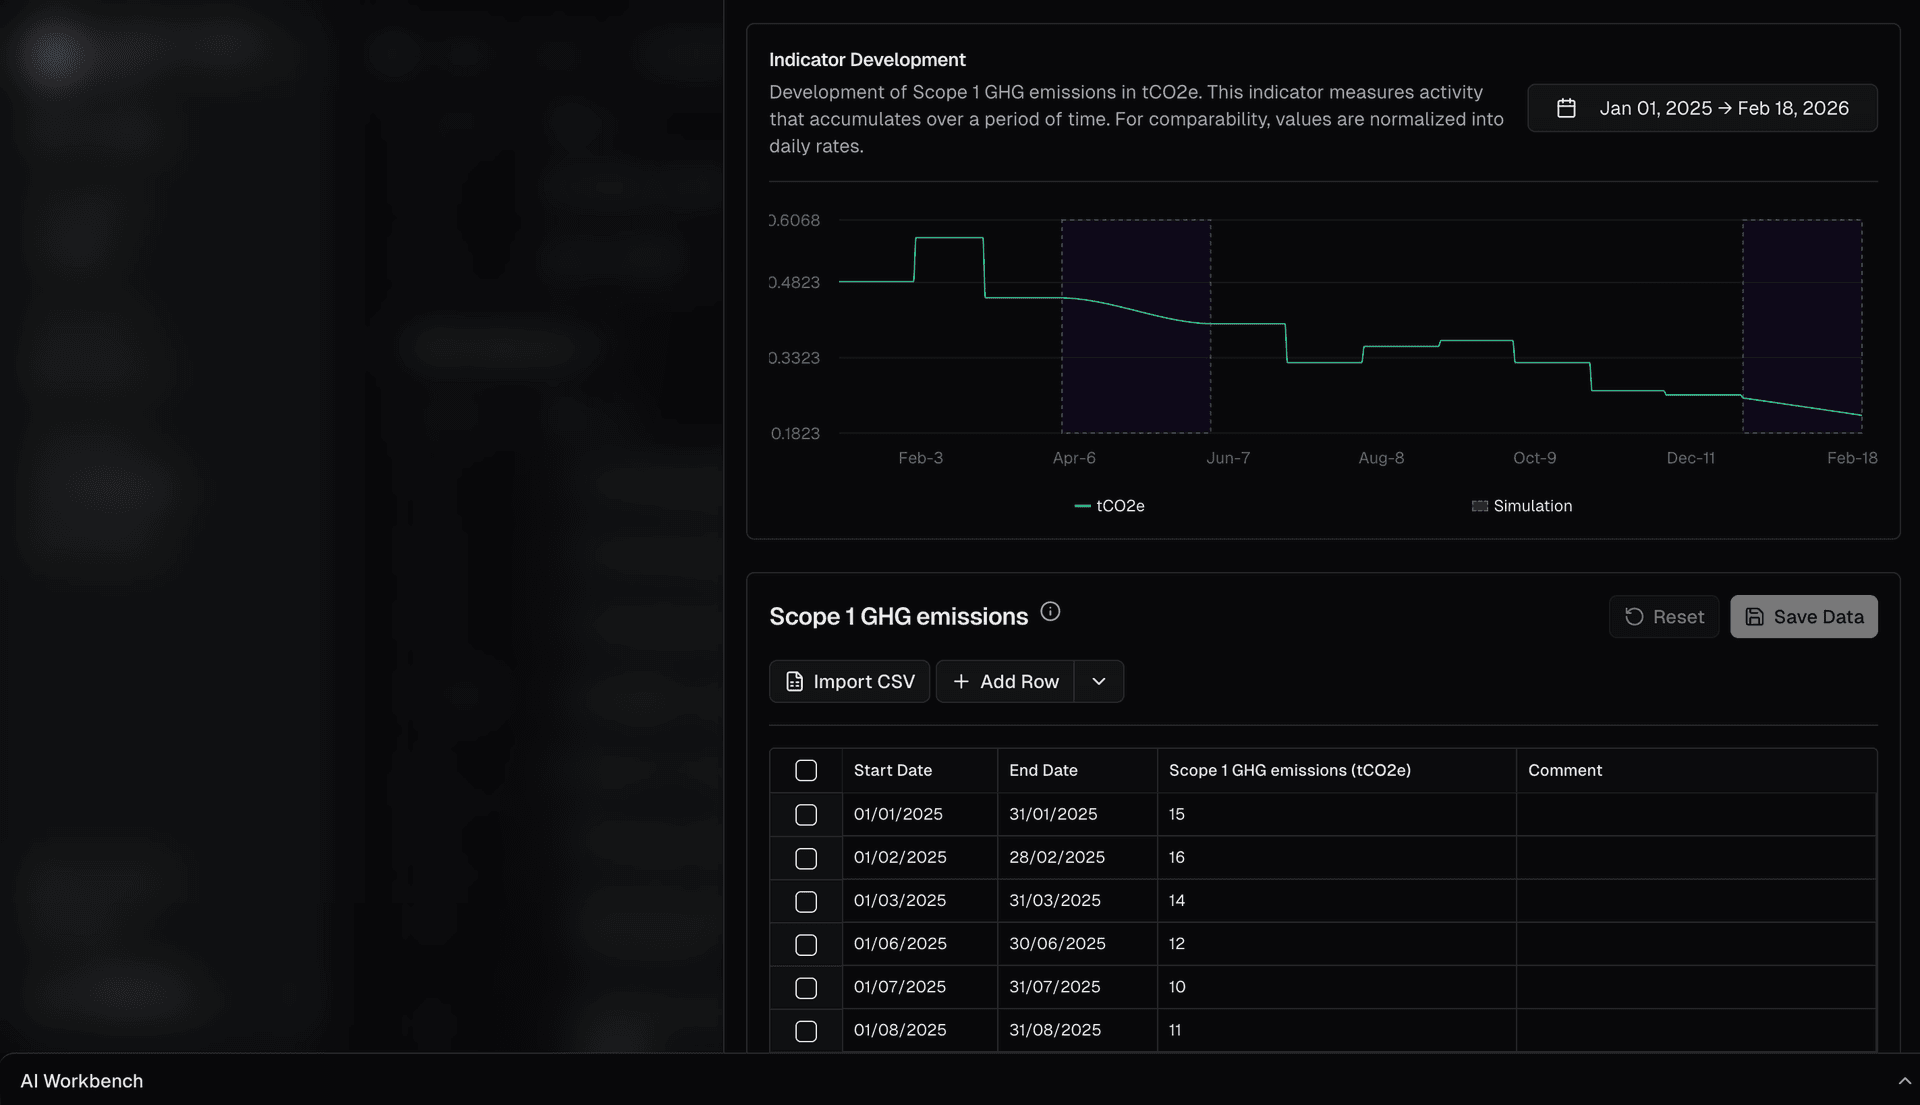Click the Start Date column header
Image resolution: width=1920 pixels, height=1105 pixels.
click(893, 770)
